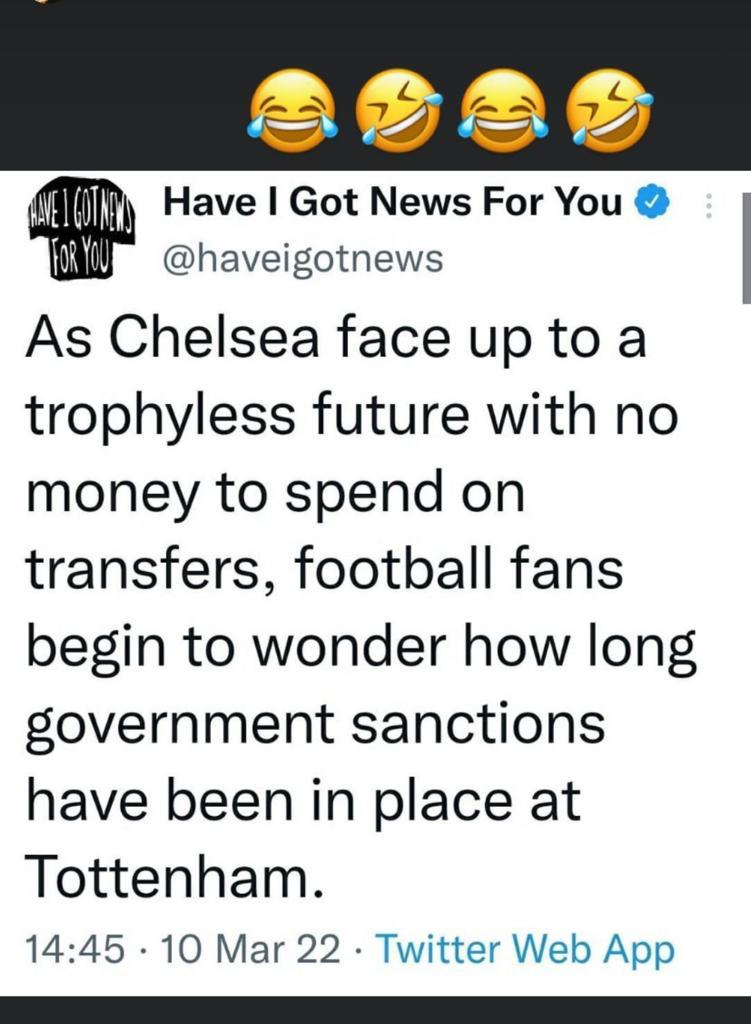
Task: Click the blue verified badge
Action: click(x=654, y=202)
